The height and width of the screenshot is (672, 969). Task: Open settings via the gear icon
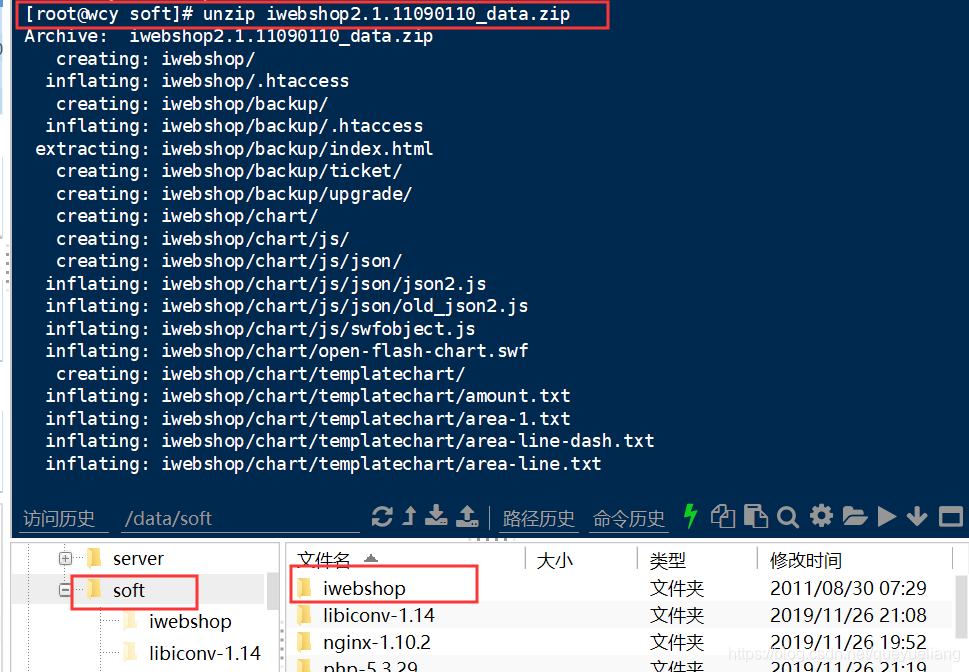pyautogui.click(x=821, y=516)
